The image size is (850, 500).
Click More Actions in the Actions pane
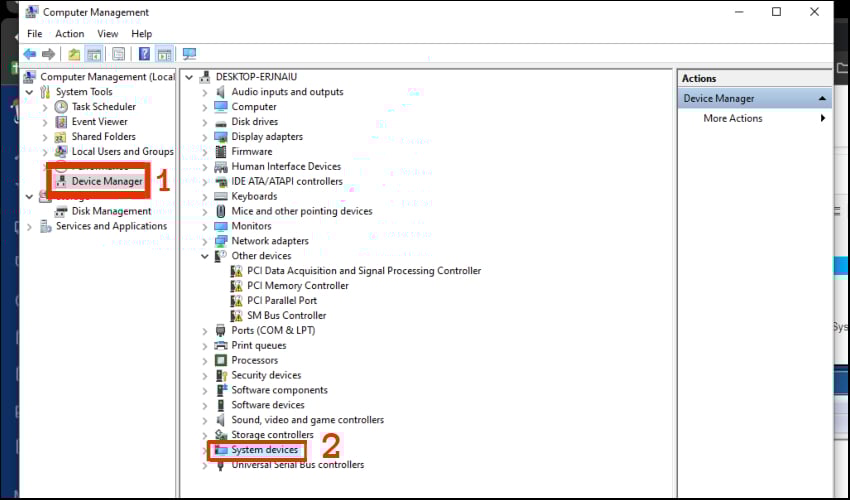(x=732, y=118)
